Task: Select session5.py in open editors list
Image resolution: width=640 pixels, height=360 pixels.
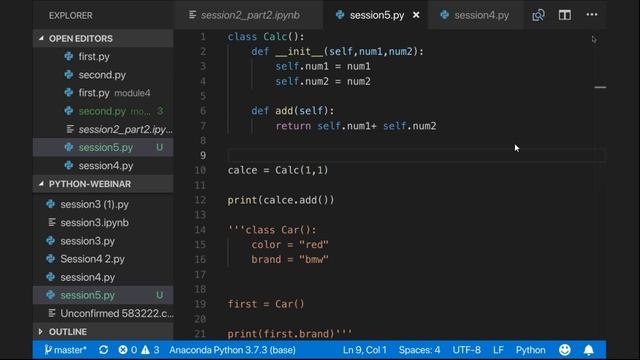Action: pos(103,147)
